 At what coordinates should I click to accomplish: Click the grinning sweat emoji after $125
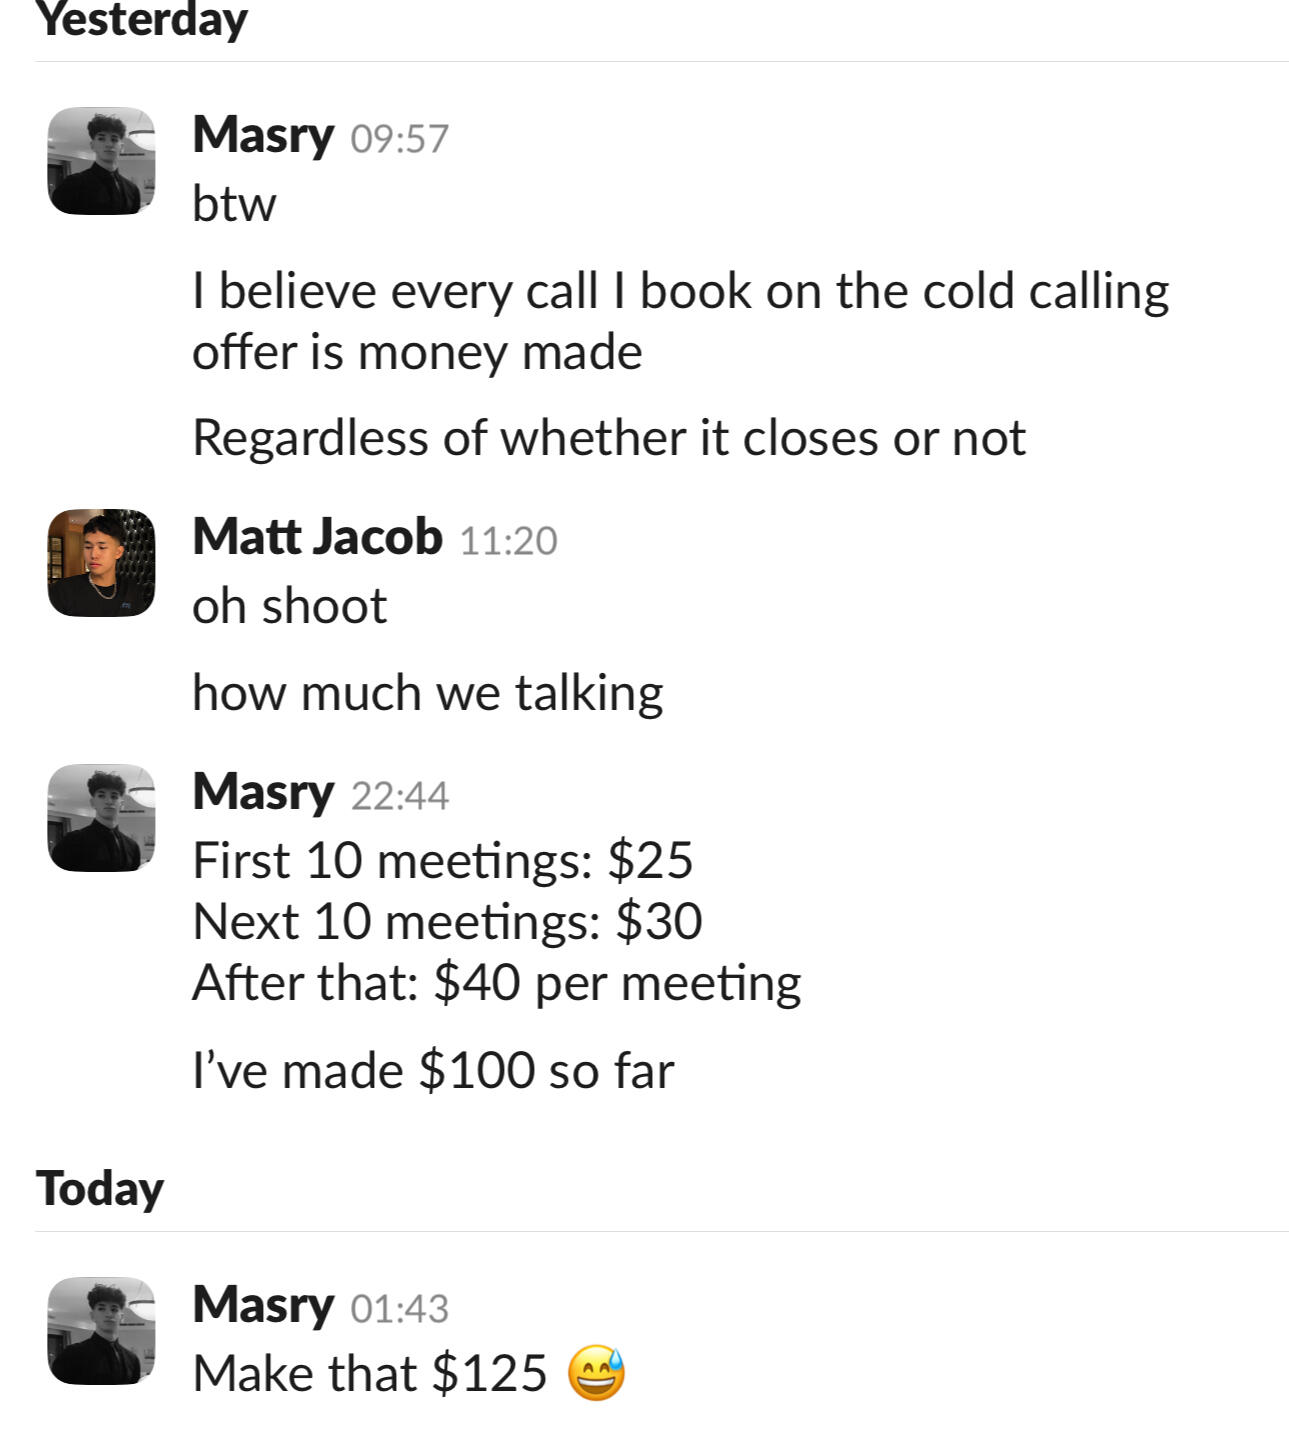[x=596, y=1373]
